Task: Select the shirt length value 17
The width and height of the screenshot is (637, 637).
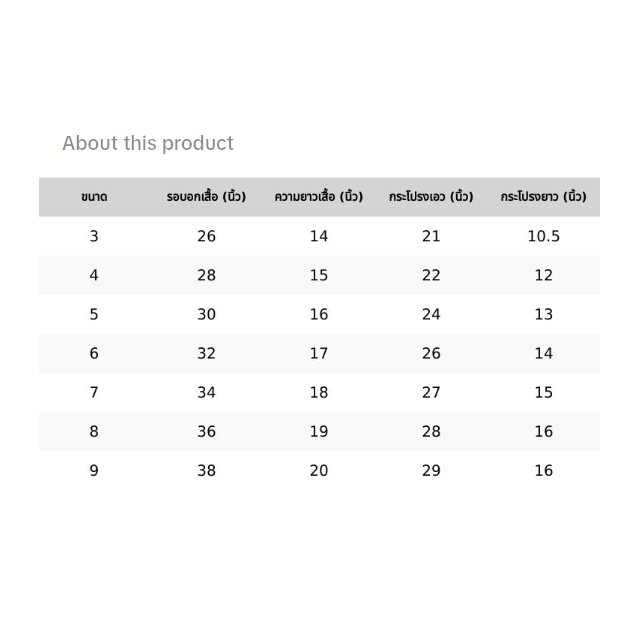Action: [x=318, y=353]
